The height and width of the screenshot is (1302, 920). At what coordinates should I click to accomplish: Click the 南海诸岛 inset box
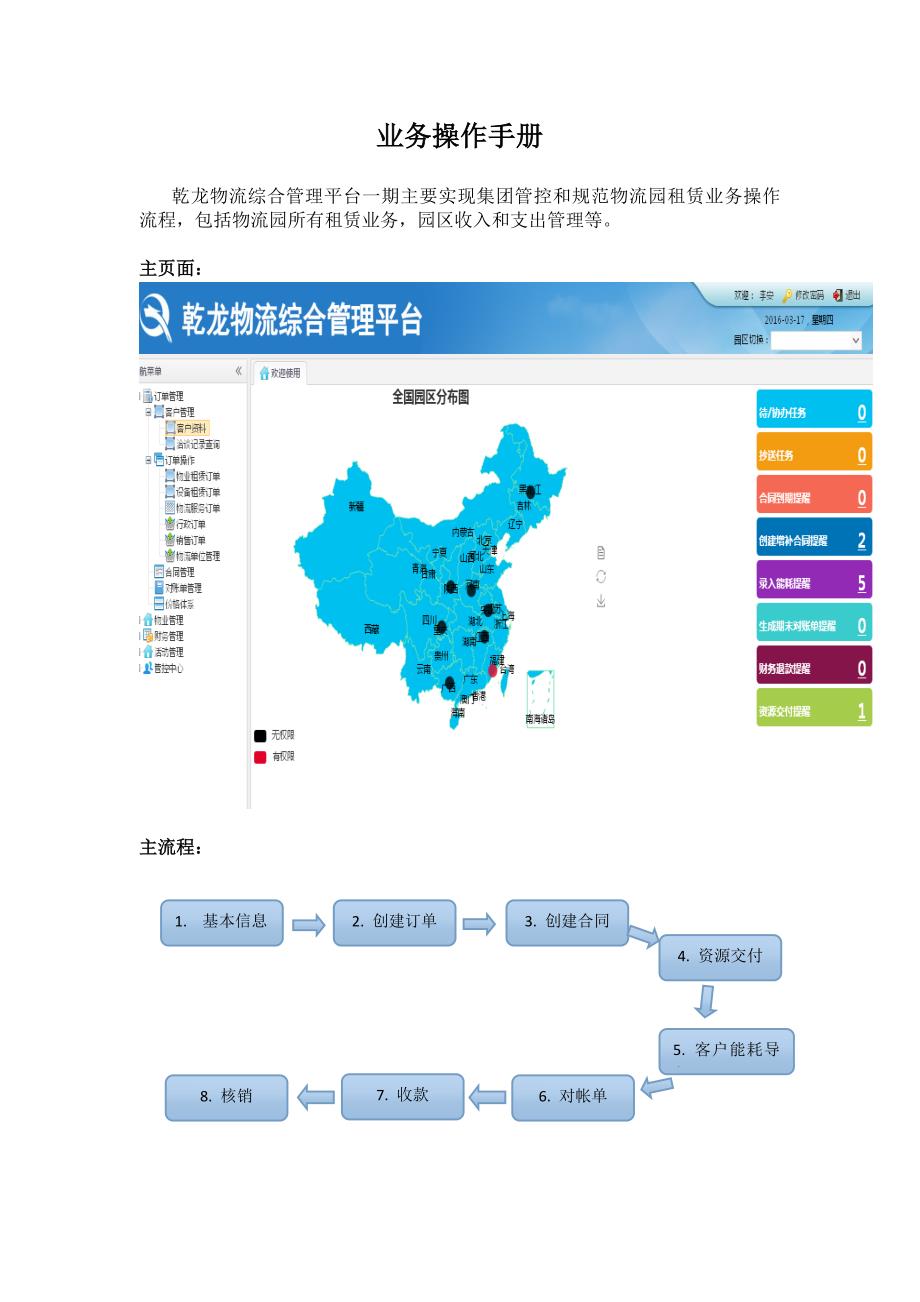540,698
